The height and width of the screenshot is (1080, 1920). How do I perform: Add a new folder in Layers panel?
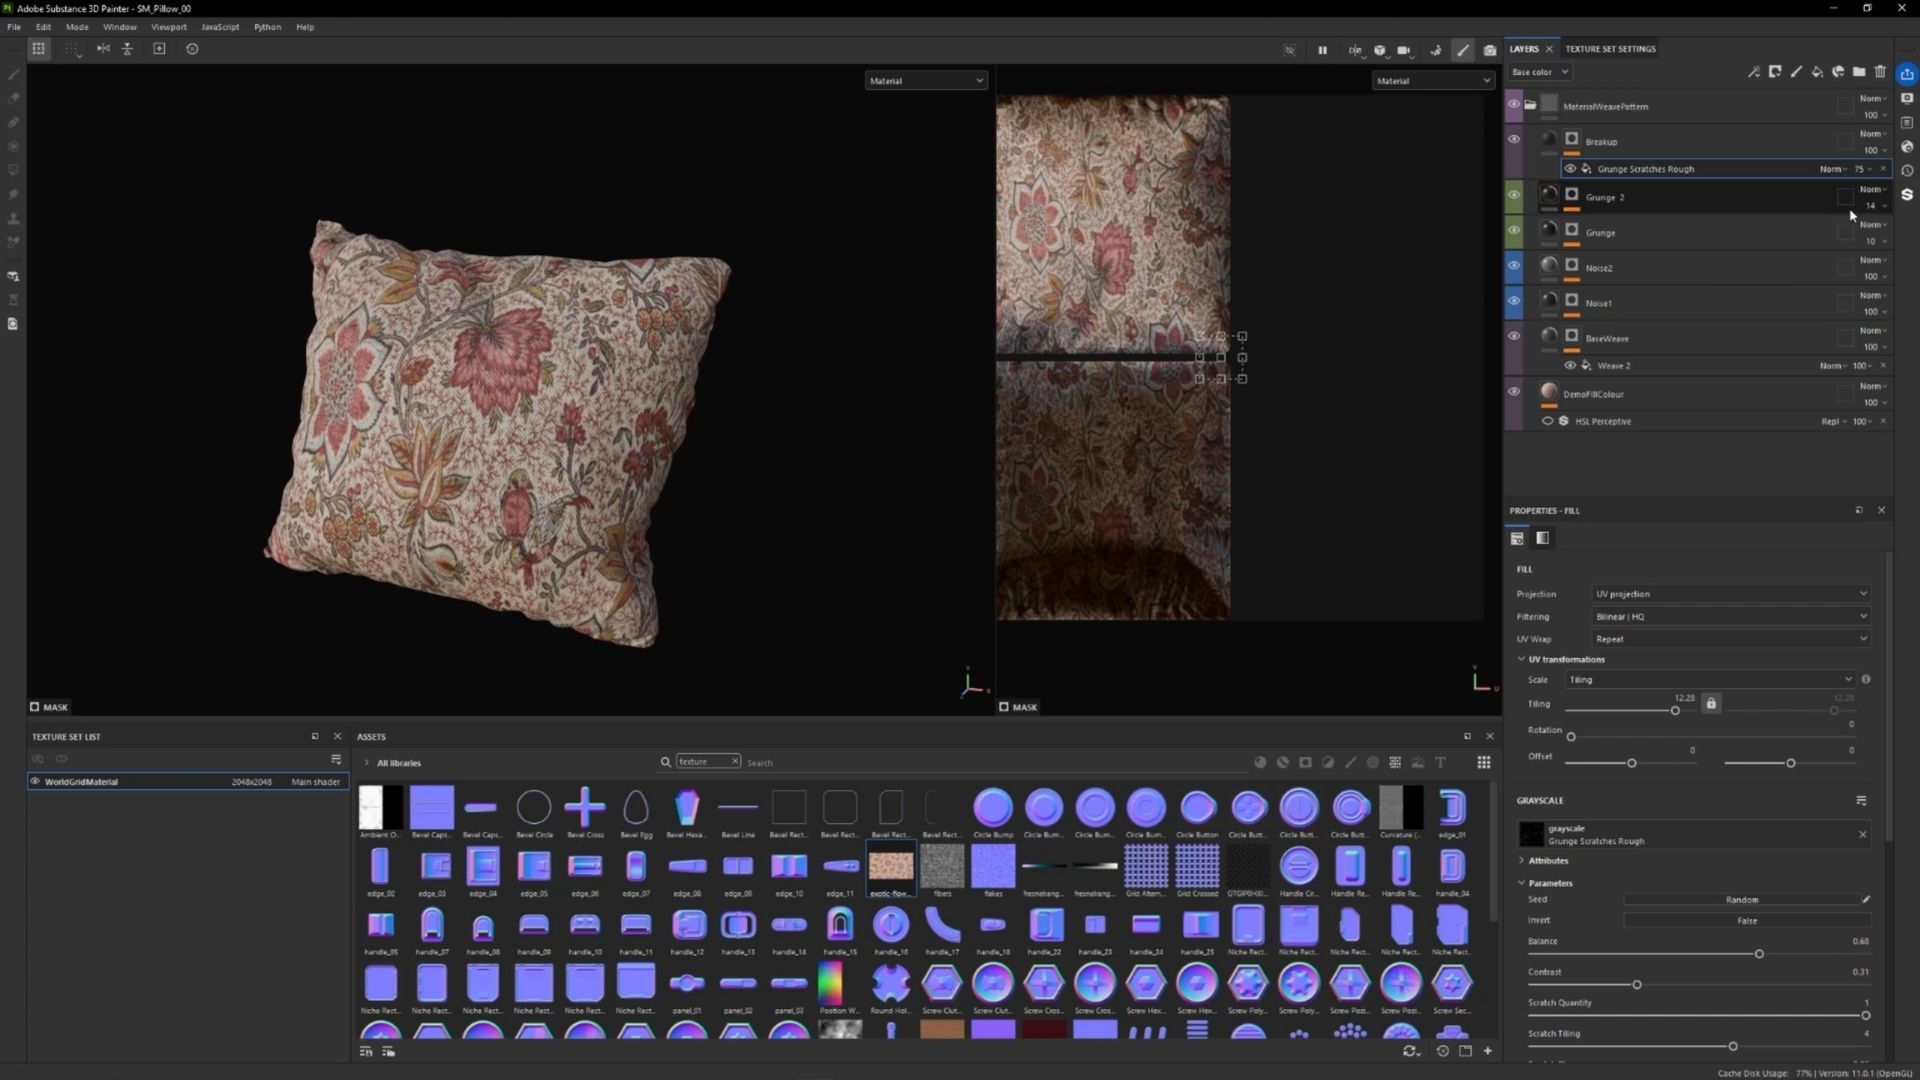coord(1859,71)
